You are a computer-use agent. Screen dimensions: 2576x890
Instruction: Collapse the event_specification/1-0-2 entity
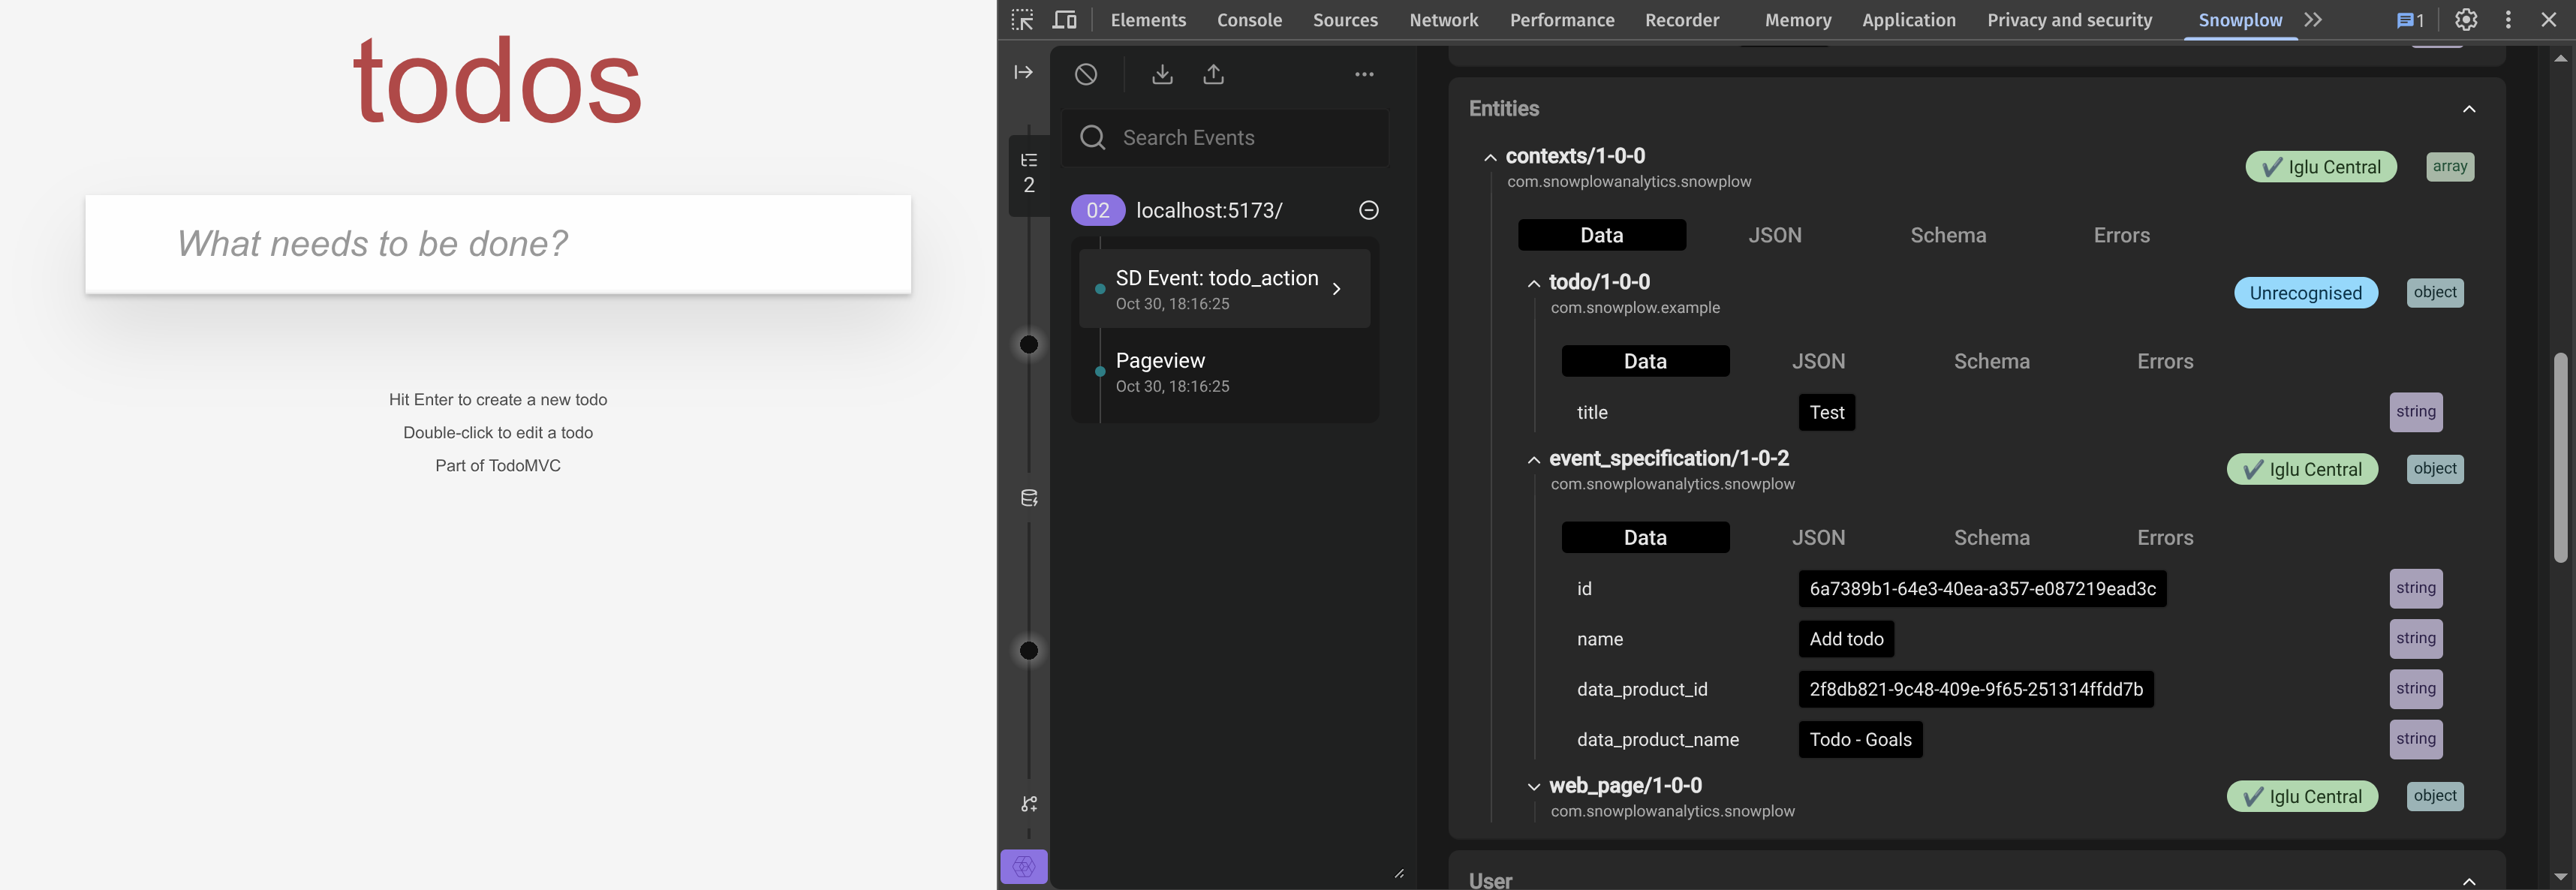point(1534,460)
